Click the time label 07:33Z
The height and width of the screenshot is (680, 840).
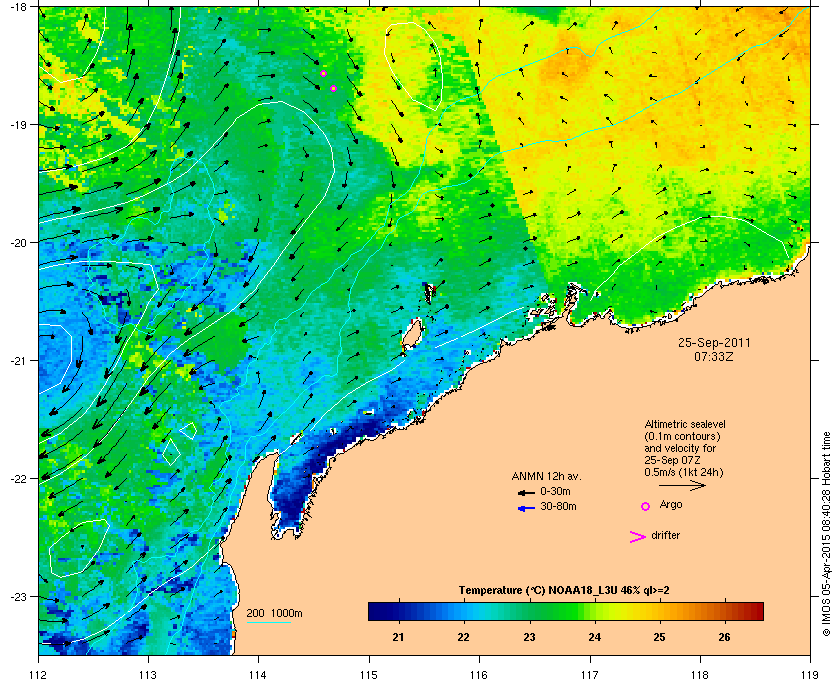point(714,356)
